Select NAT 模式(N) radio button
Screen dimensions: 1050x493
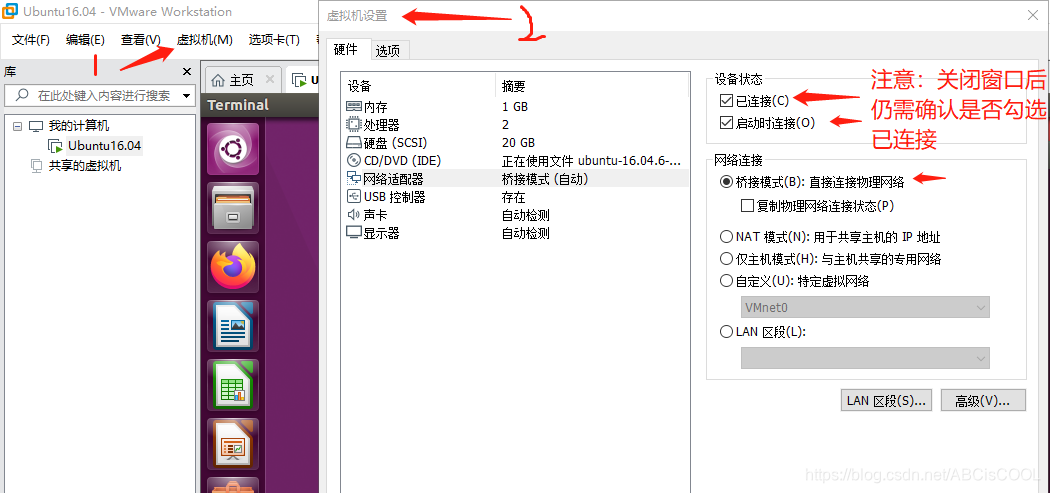point(726,236)
